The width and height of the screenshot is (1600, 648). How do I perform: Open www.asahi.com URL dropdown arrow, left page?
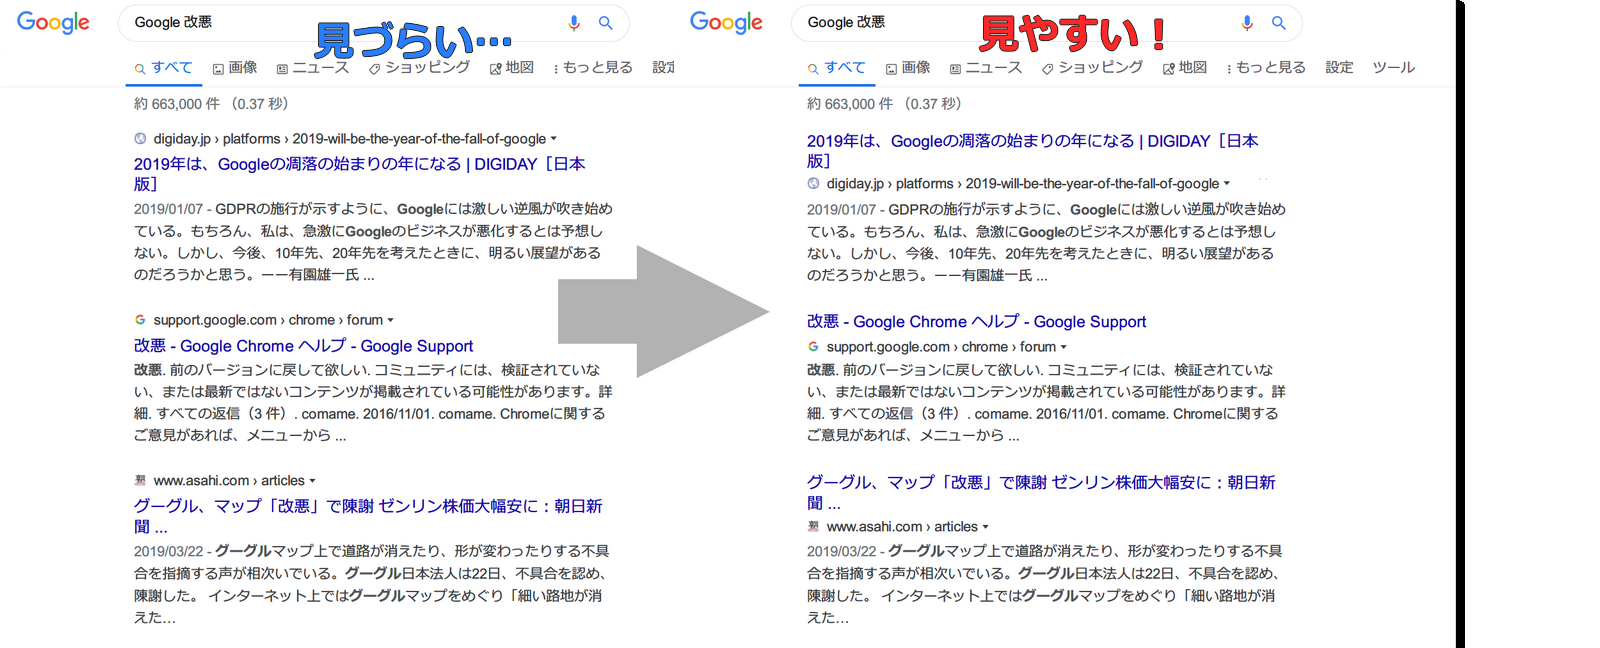pos(313,481)
